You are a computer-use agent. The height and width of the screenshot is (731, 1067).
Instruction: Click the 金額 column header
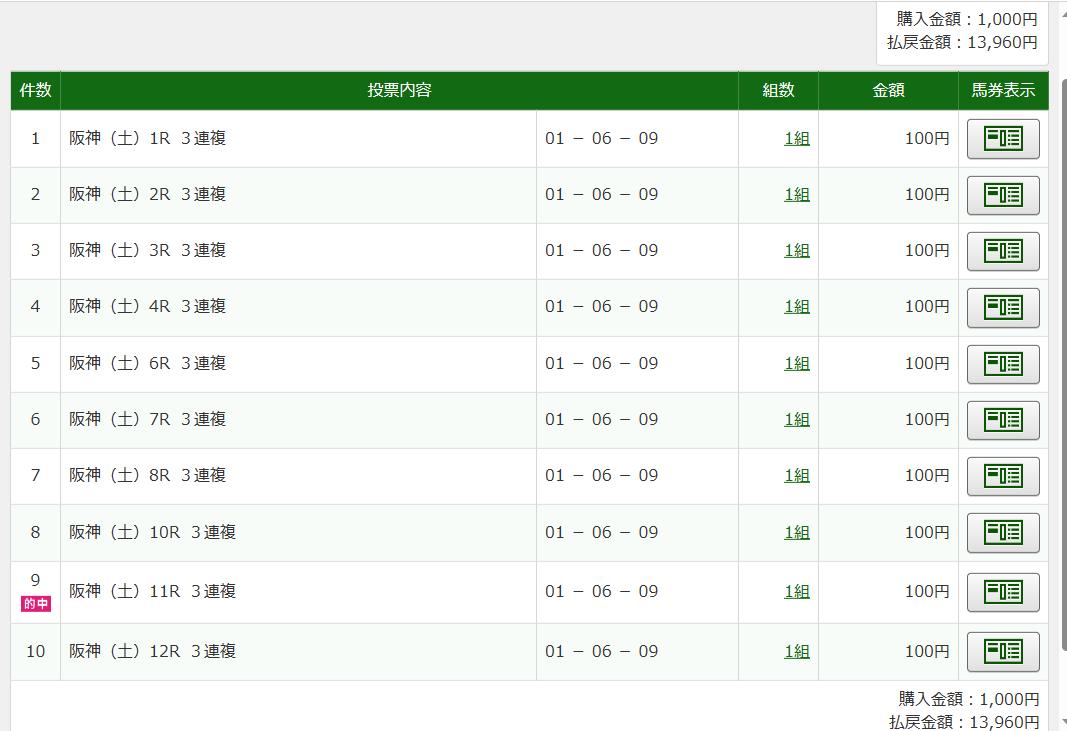pos(888,90)
